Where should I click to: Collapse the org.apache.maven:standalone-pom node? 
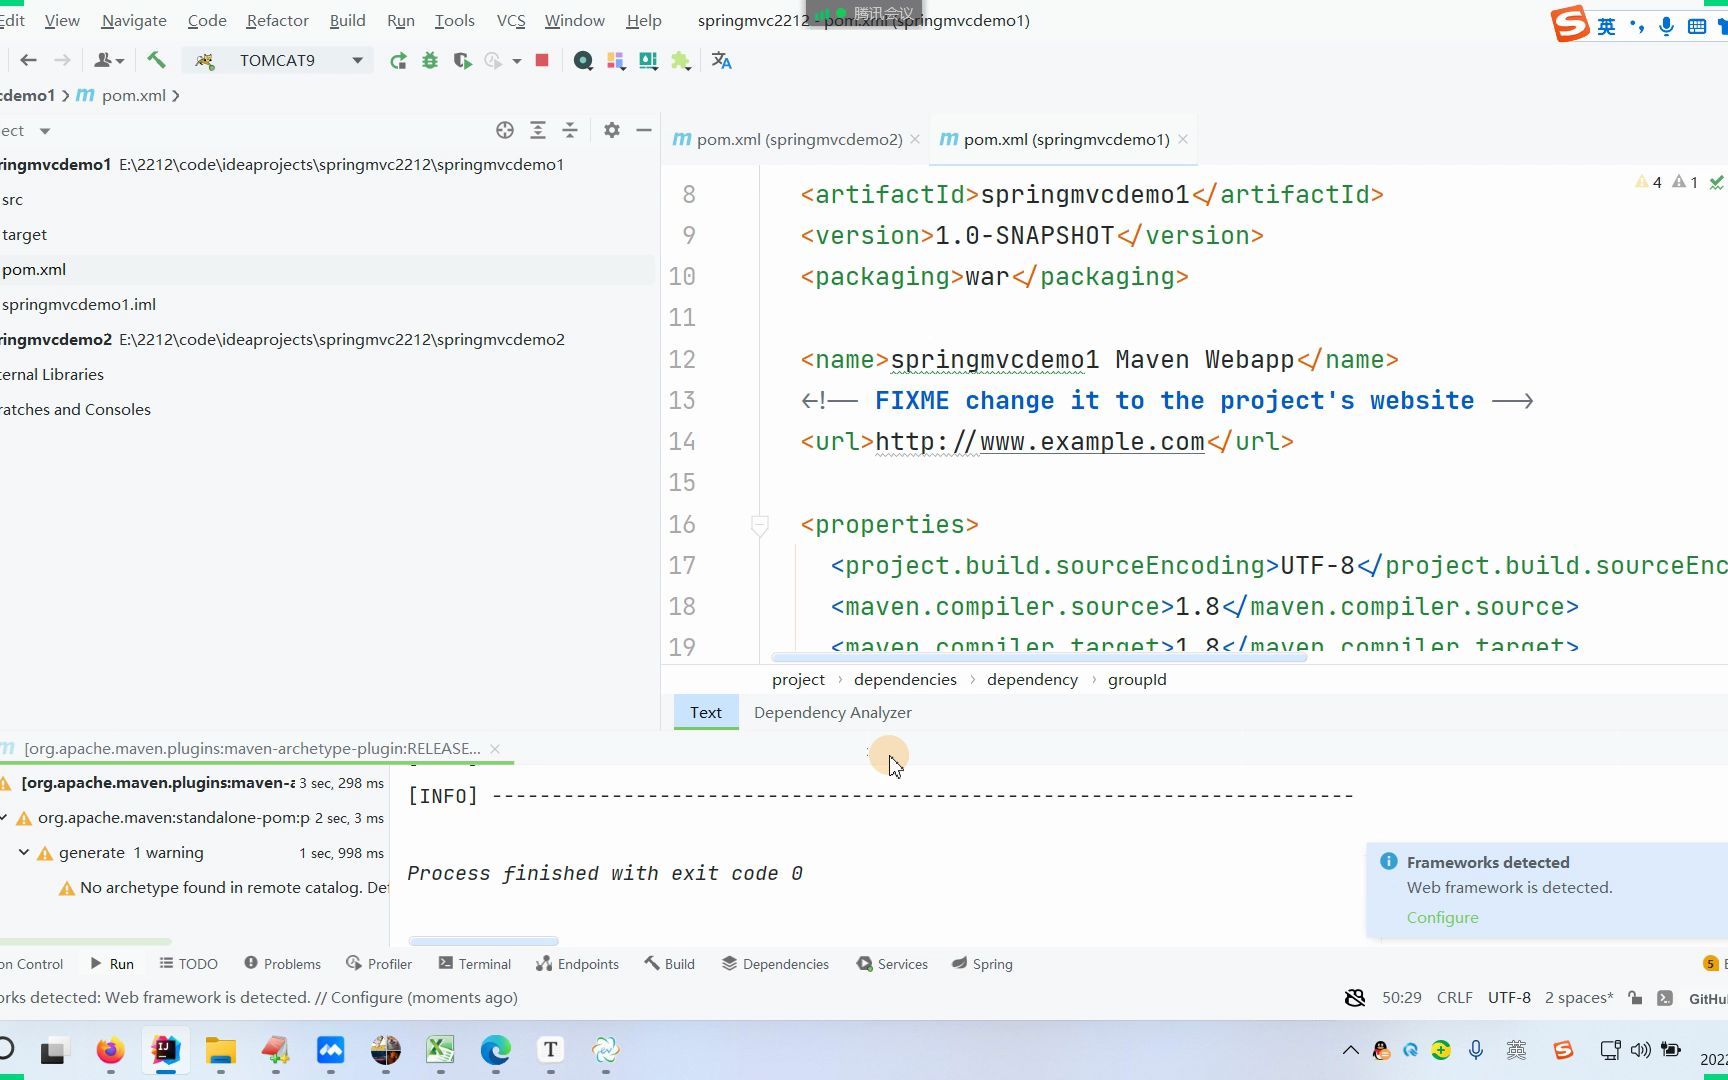coord(4,817)
